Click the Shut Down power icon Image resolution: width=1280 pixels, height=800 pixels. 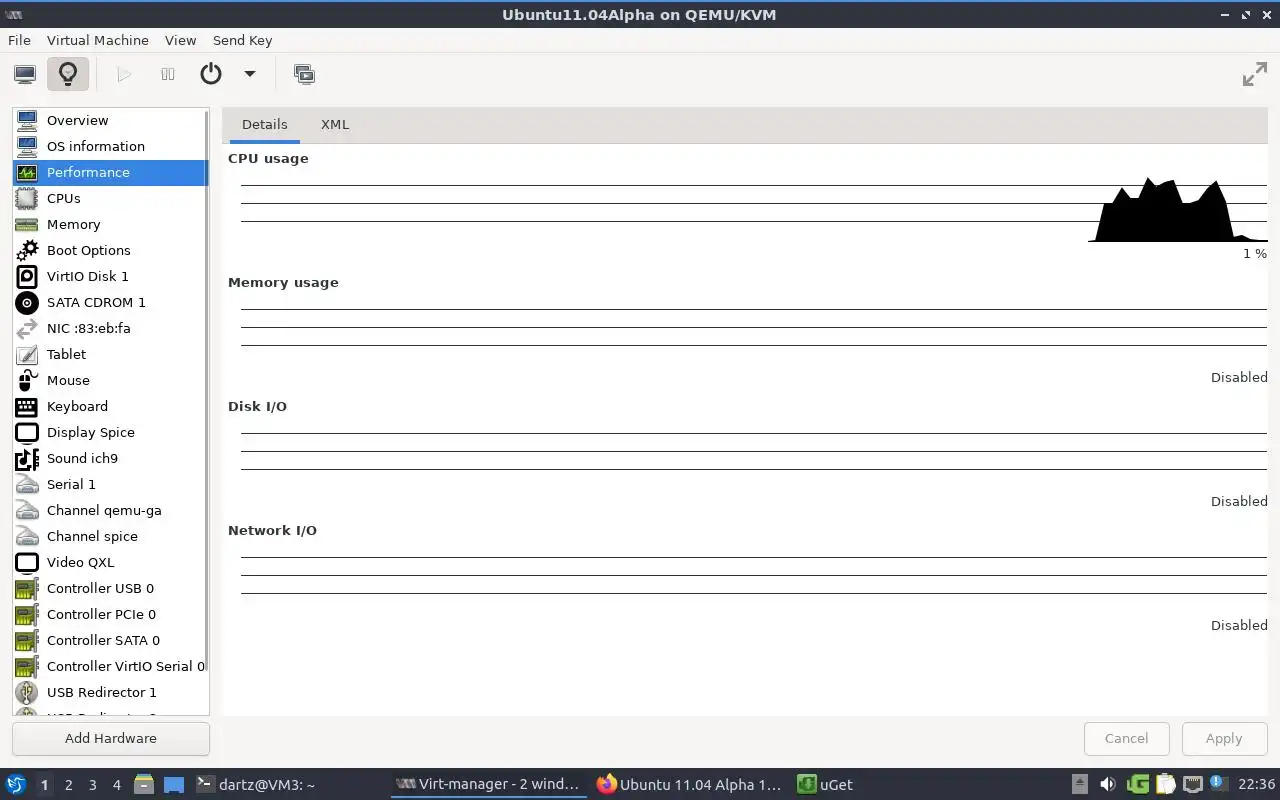point(211,74)
